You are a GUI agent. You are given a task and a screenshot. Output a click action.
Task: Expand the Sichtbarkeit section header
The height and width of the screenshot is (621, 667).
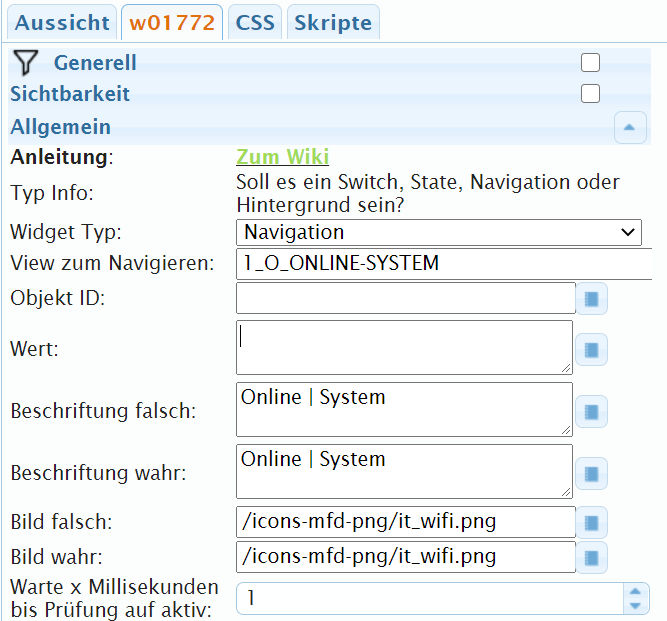[70, 95]
